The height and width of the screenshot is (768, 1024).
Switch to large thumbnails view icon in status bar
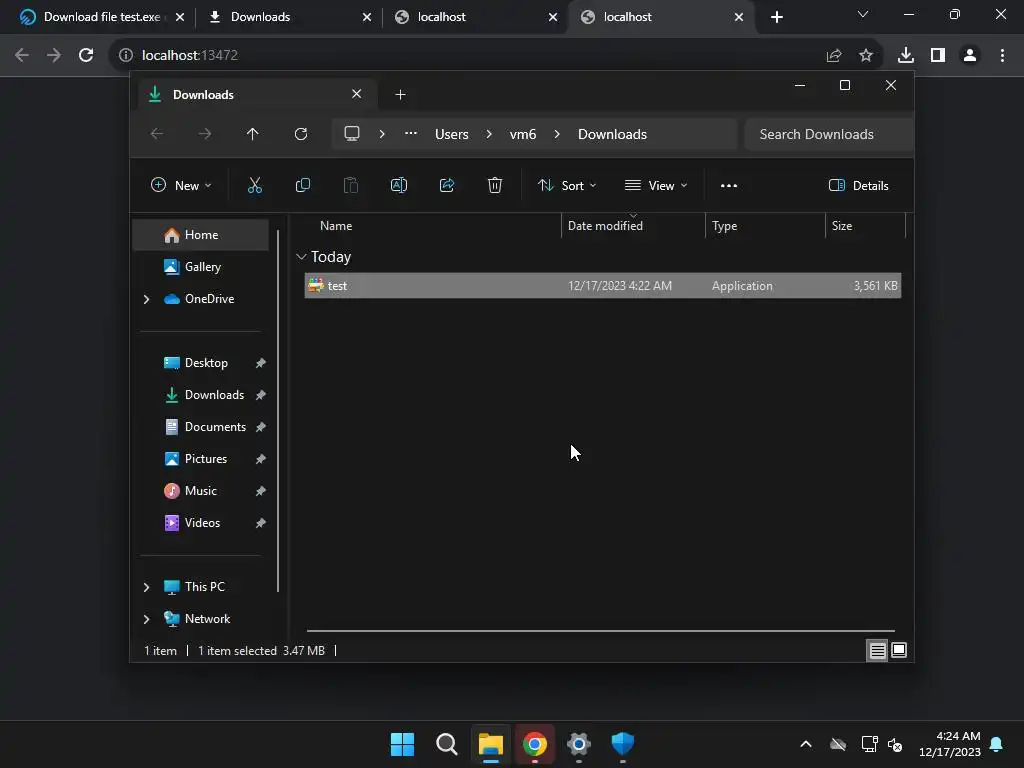[899, 650]
